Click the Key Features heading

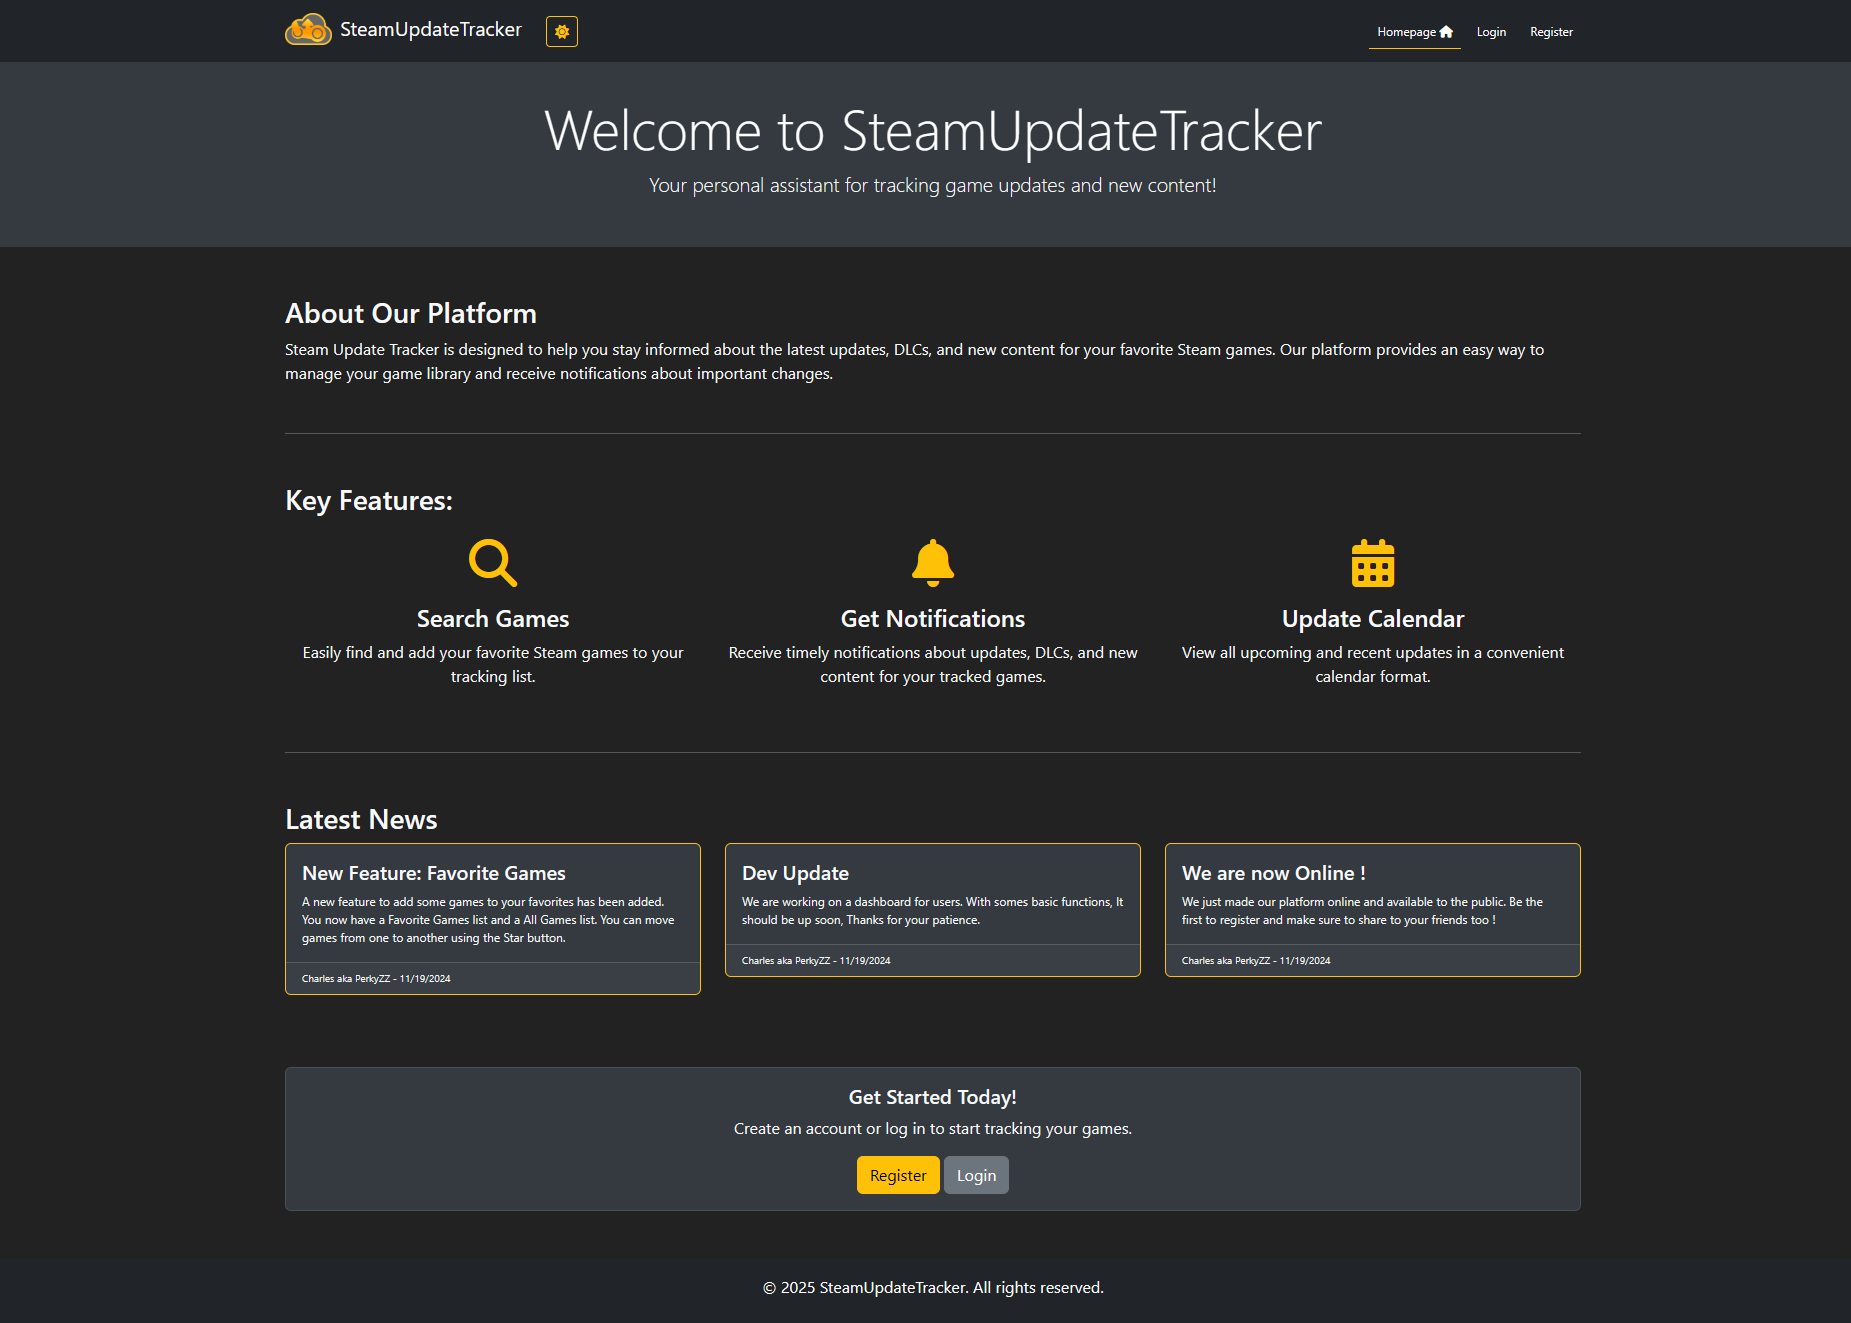(368, 500)
